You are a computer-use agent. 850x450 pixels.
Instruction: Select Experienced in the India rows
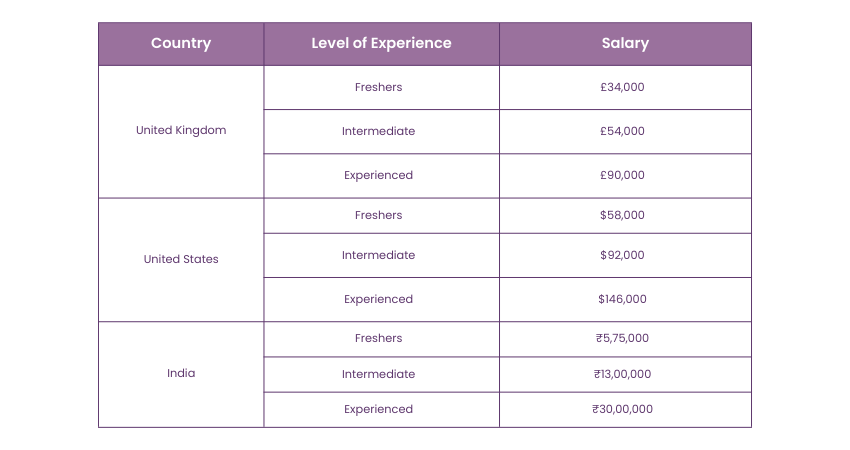[x=378, y=409]
